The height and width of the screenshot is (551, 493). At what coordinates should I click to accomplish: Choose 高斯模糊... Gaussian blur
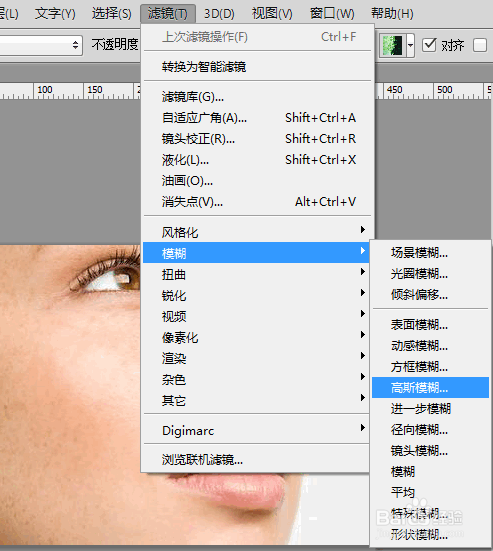[x=430, y=388]
